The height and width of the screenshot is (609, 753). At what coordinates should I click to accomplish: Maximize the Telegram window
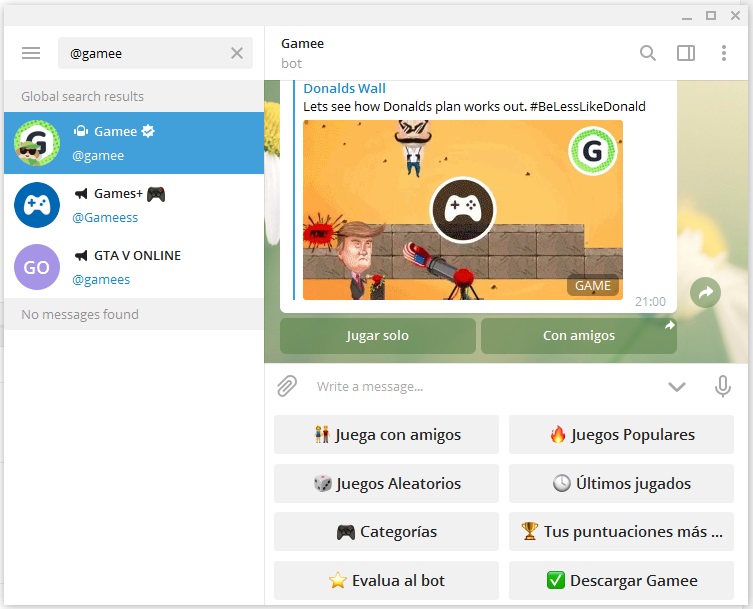[x=711, y=15]
